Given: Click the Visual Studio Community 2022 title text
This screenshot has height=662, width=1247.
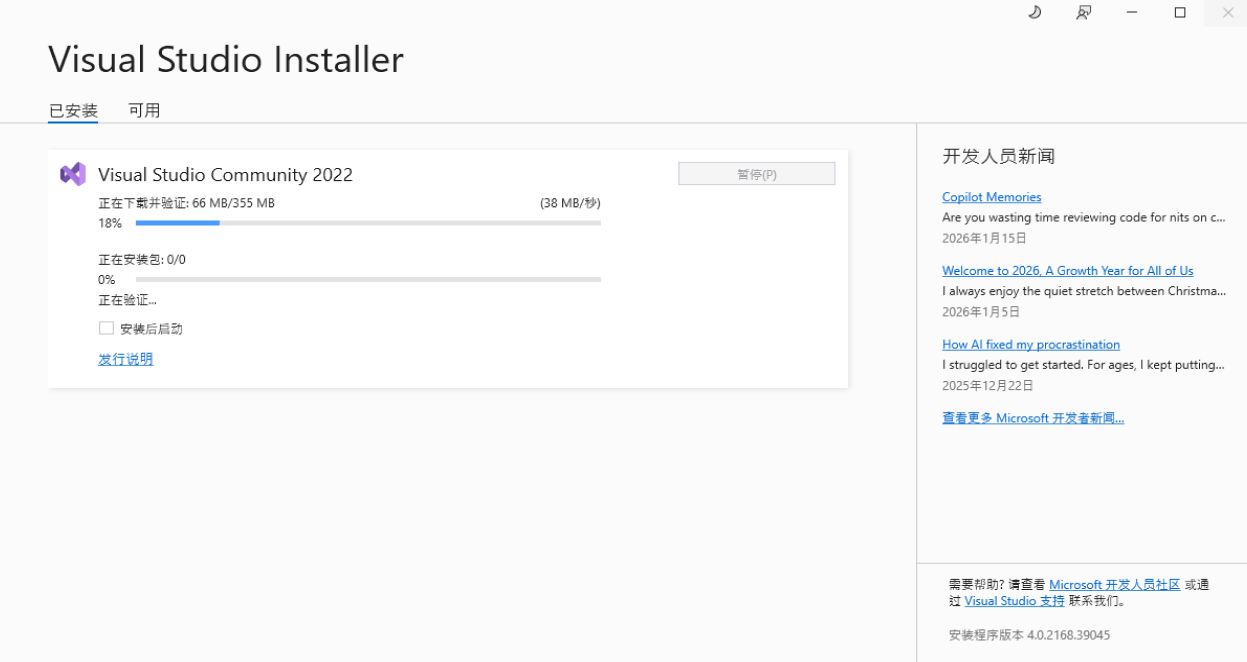Looking at the screenshot, I should click(x=225, y=174).
